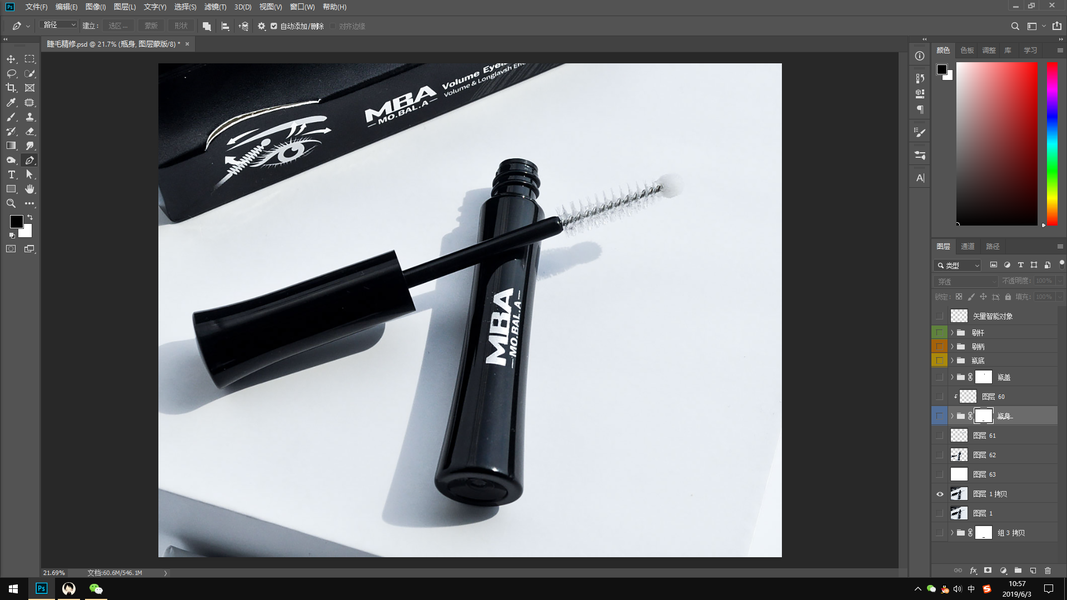Show the 矢量智能对象 layer visibility box

[x=940, y=316]
